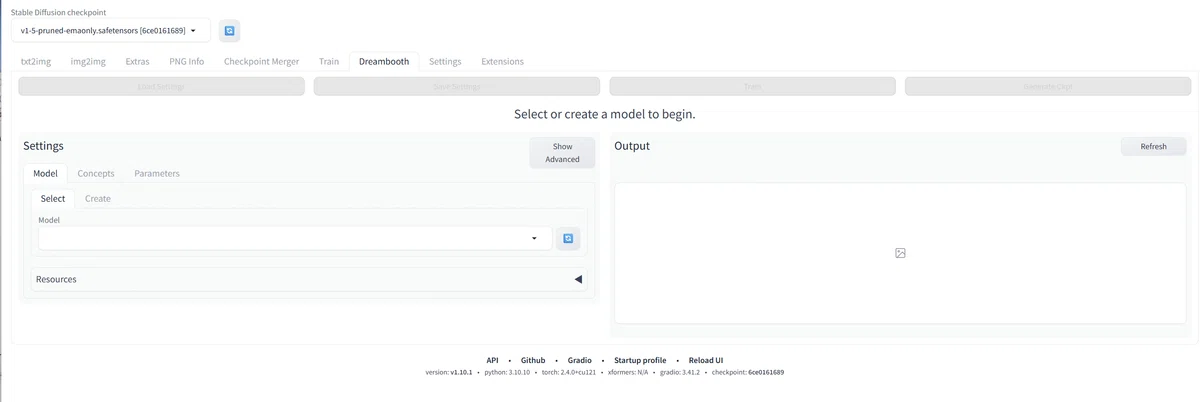Select the Dreambooth tab
Screen dimensions: 1200x402
click(384, 61)
